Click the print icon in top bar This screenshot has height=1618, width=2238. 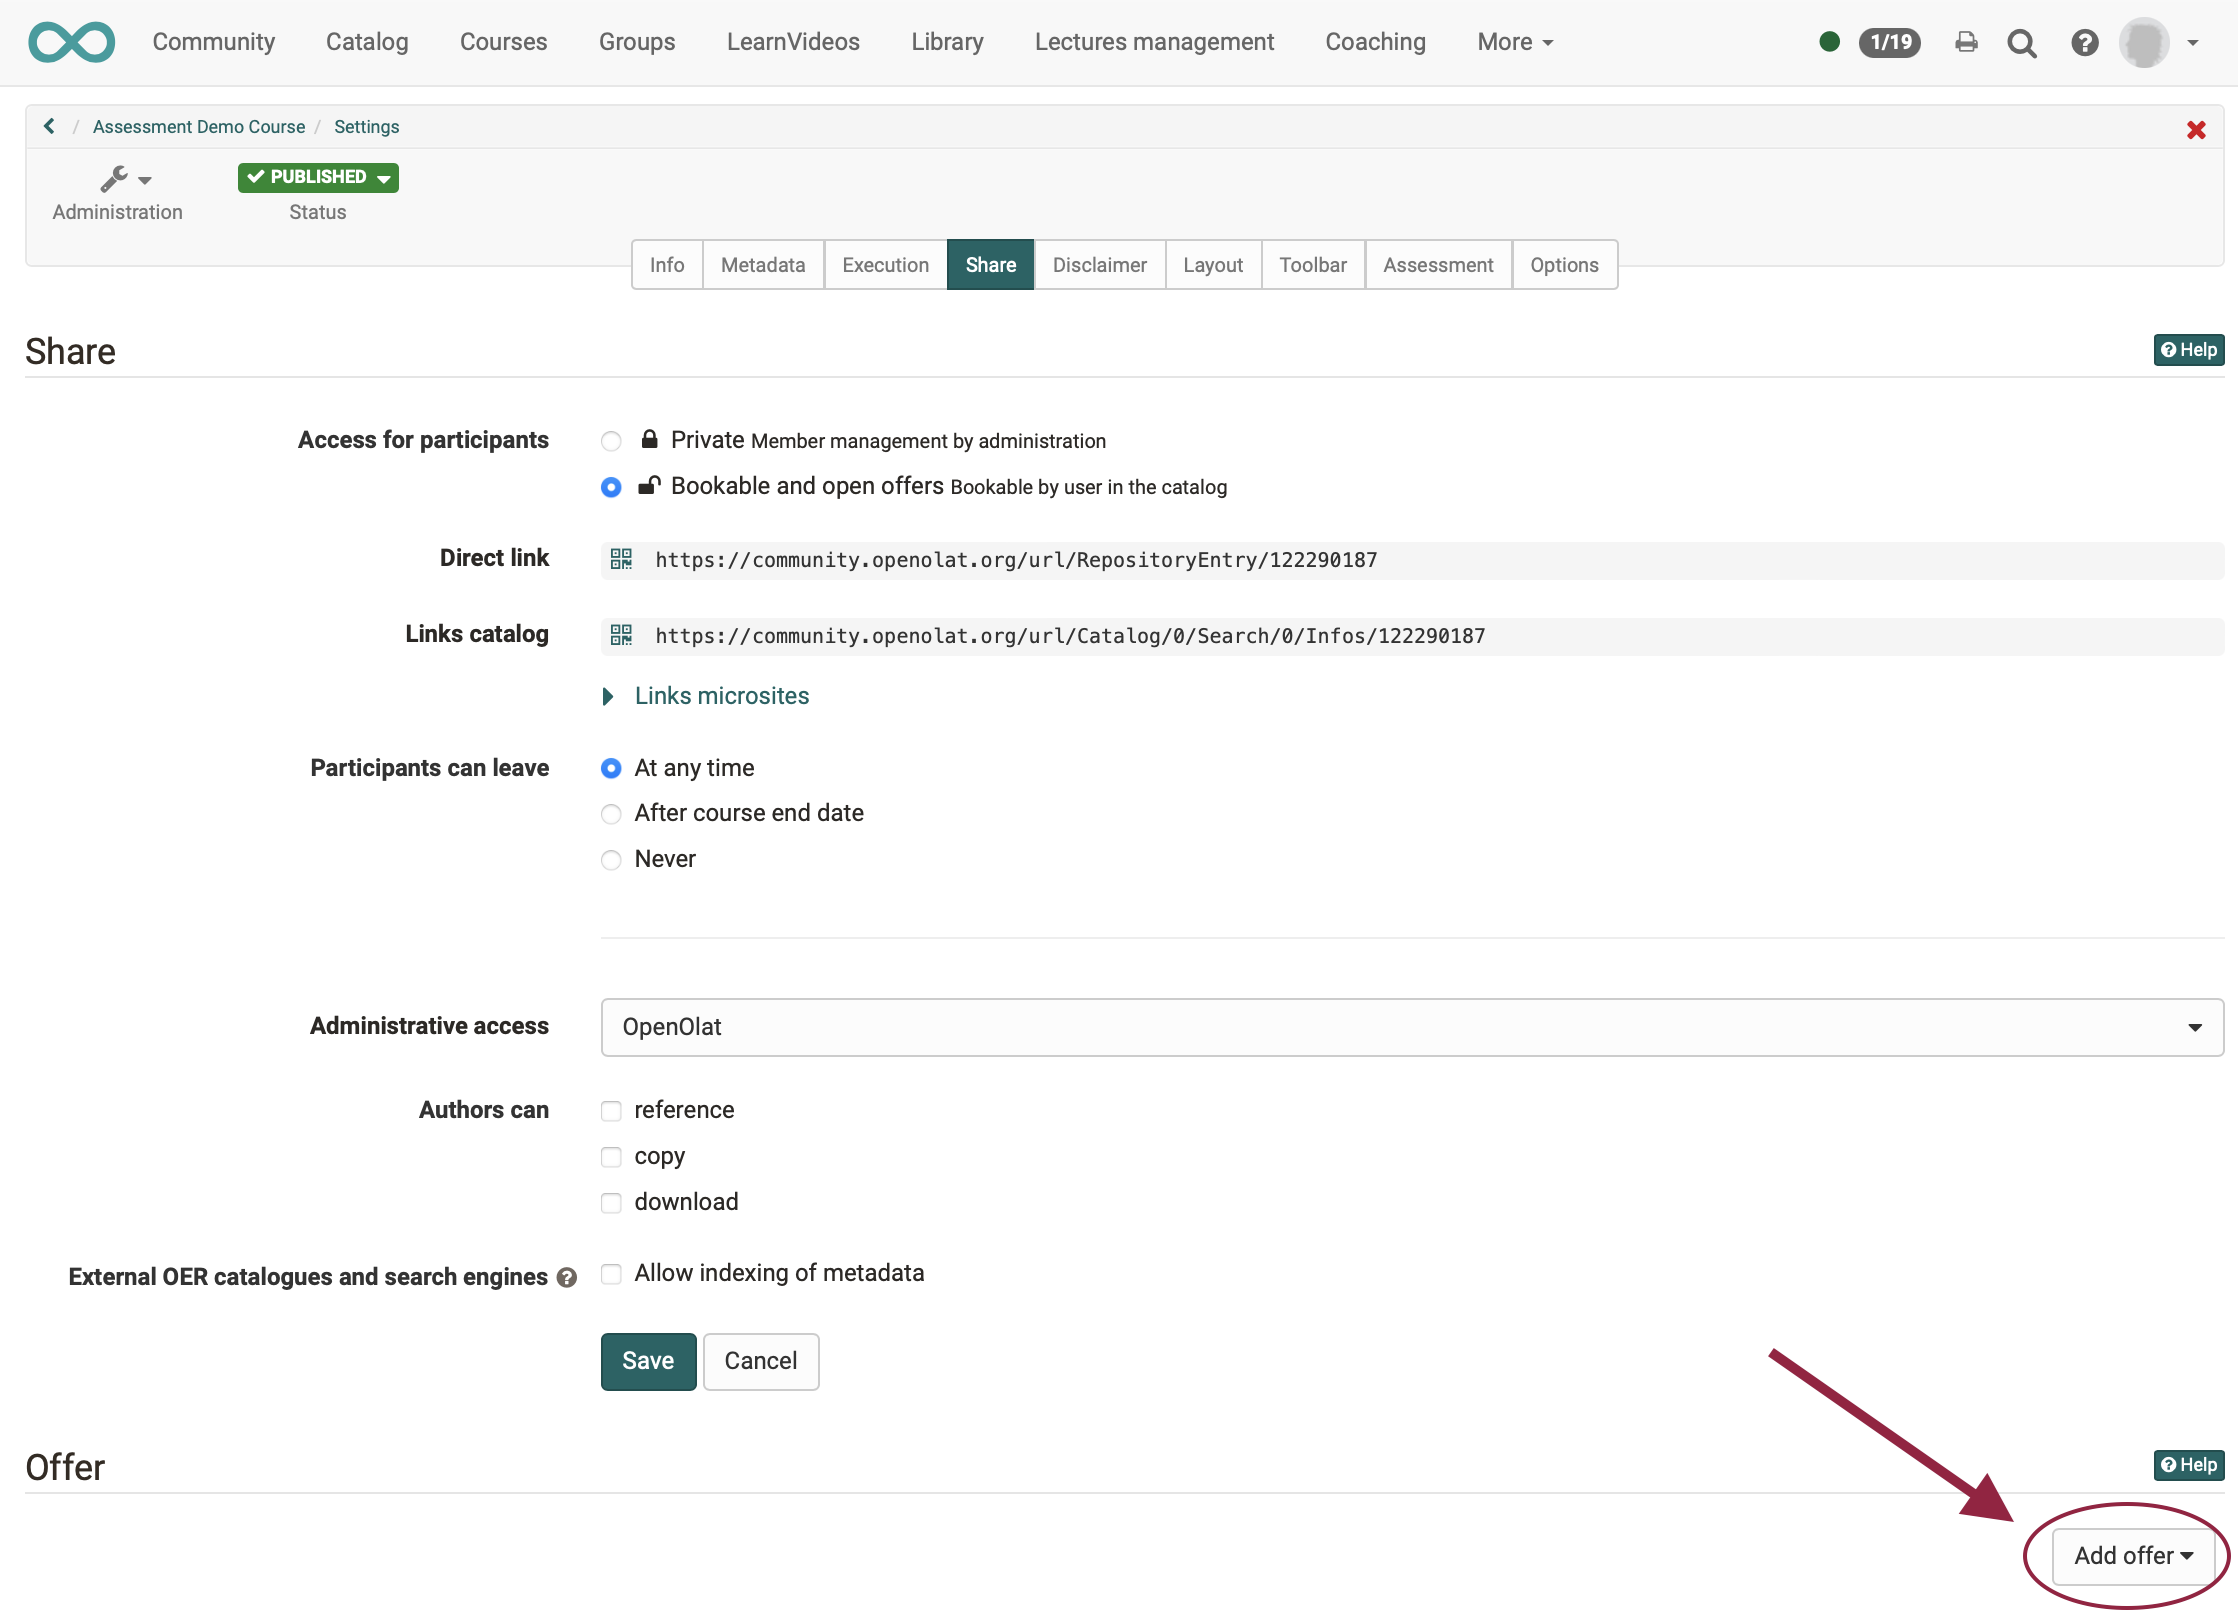pos(1966,42)
